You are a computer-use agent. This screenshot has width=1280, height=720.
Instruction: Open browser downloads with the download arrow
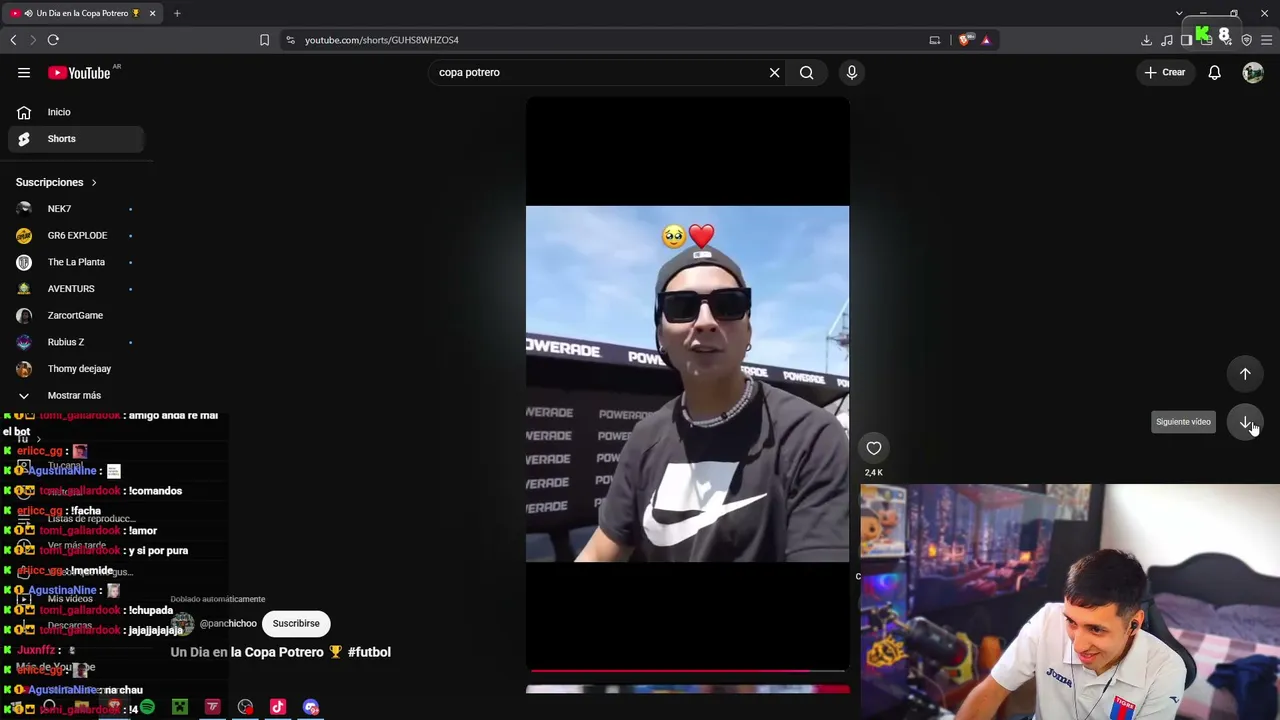(x=1146, y=40)
